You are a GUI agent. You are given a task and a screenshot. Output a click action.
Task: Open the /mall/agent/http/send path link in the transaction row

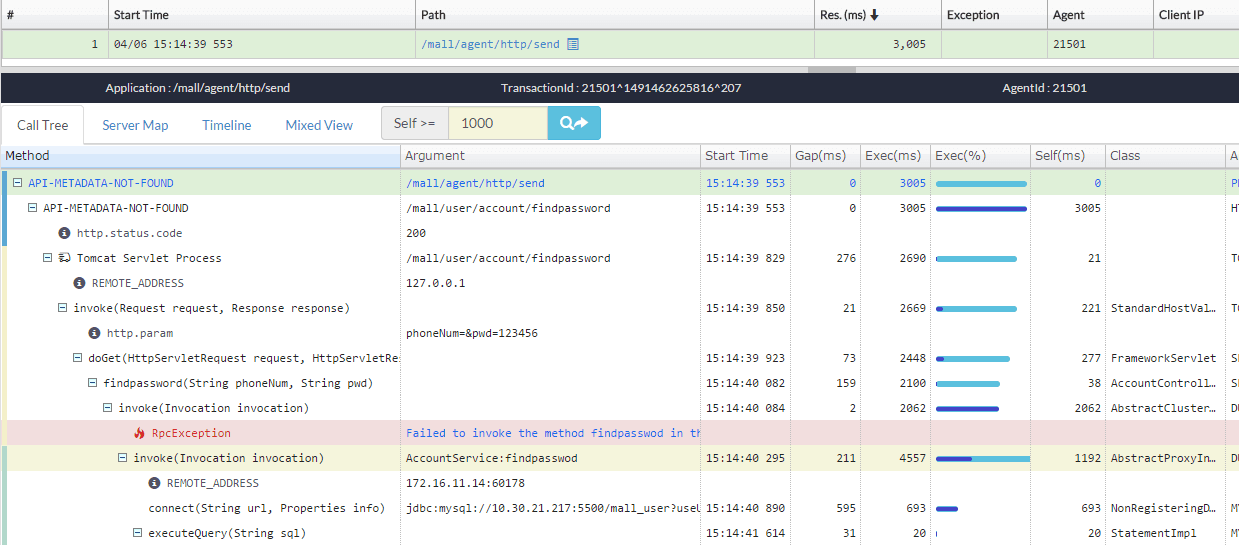point(489,44)
